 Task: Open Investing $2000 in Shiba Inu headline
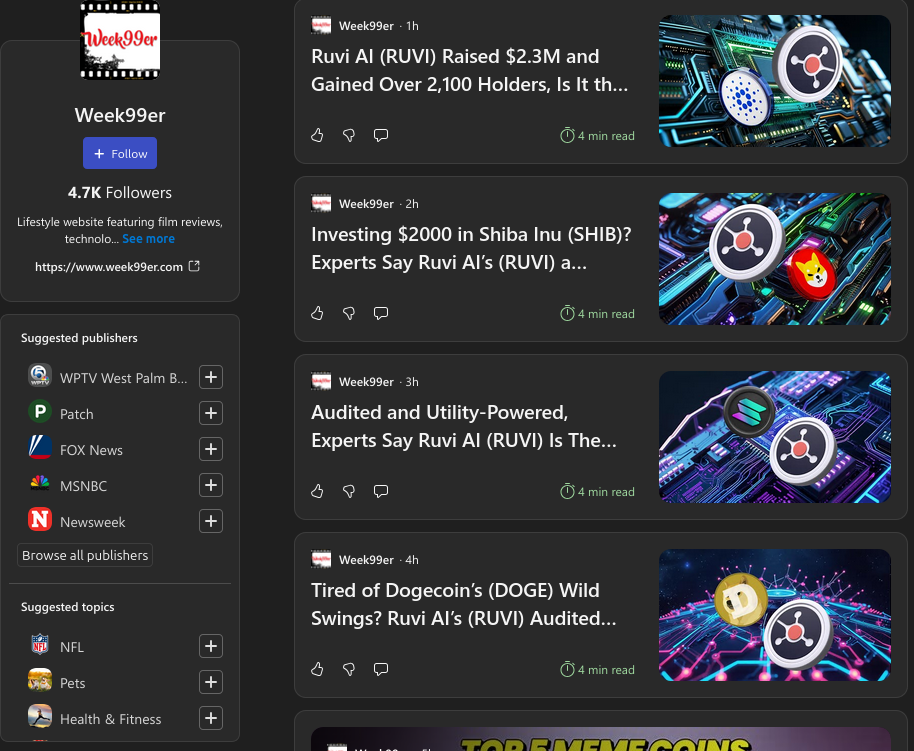coord(471,248)
